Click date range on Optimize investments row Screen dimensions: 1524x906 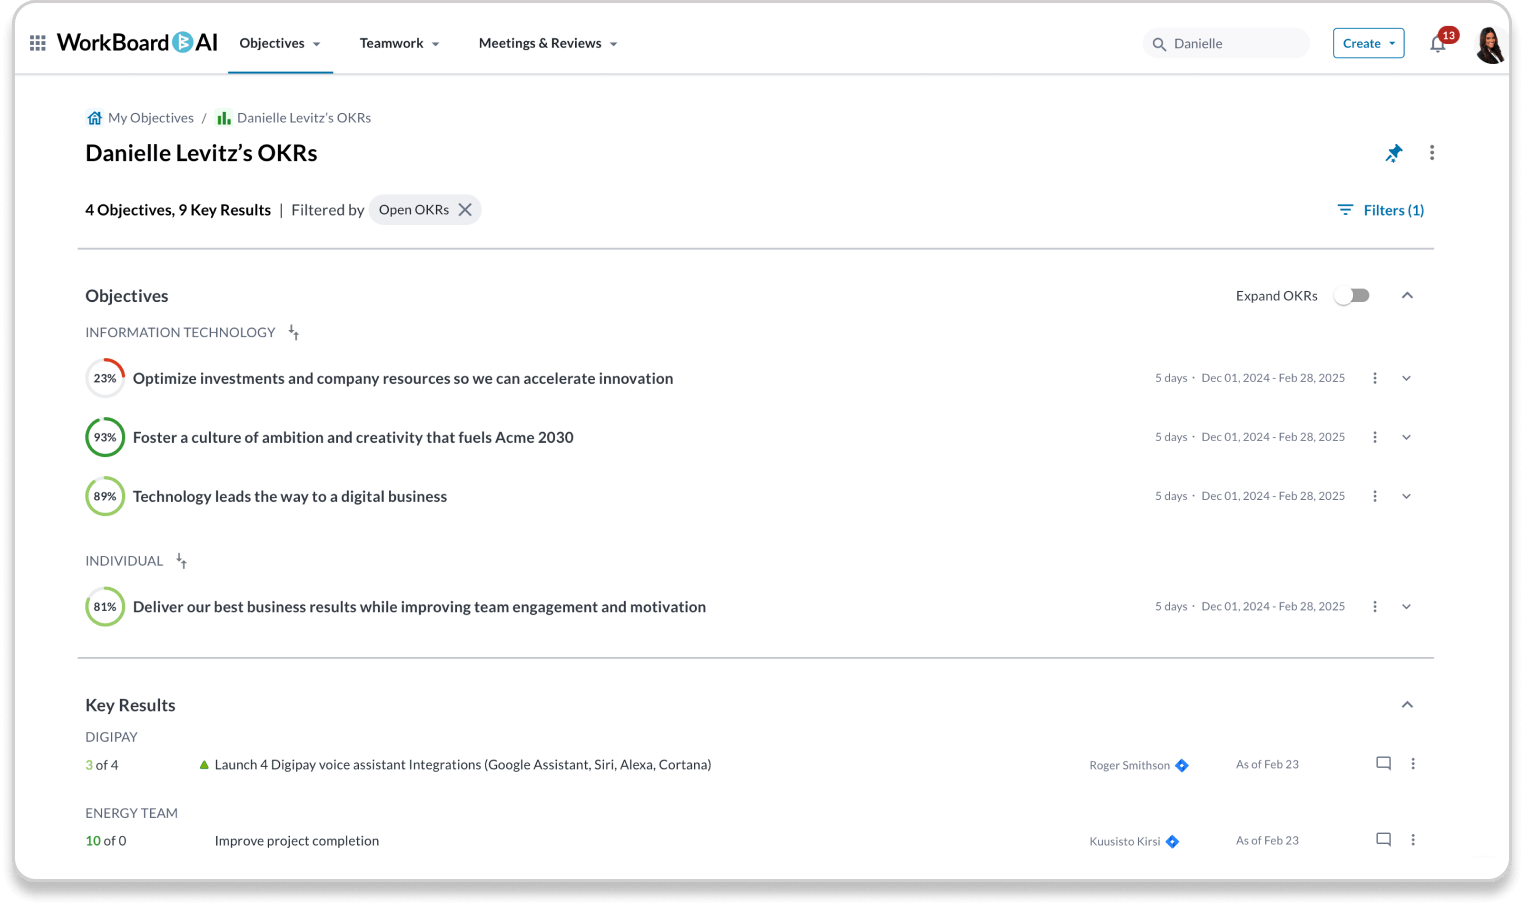pyautogui.click(x=1273, y=378)
